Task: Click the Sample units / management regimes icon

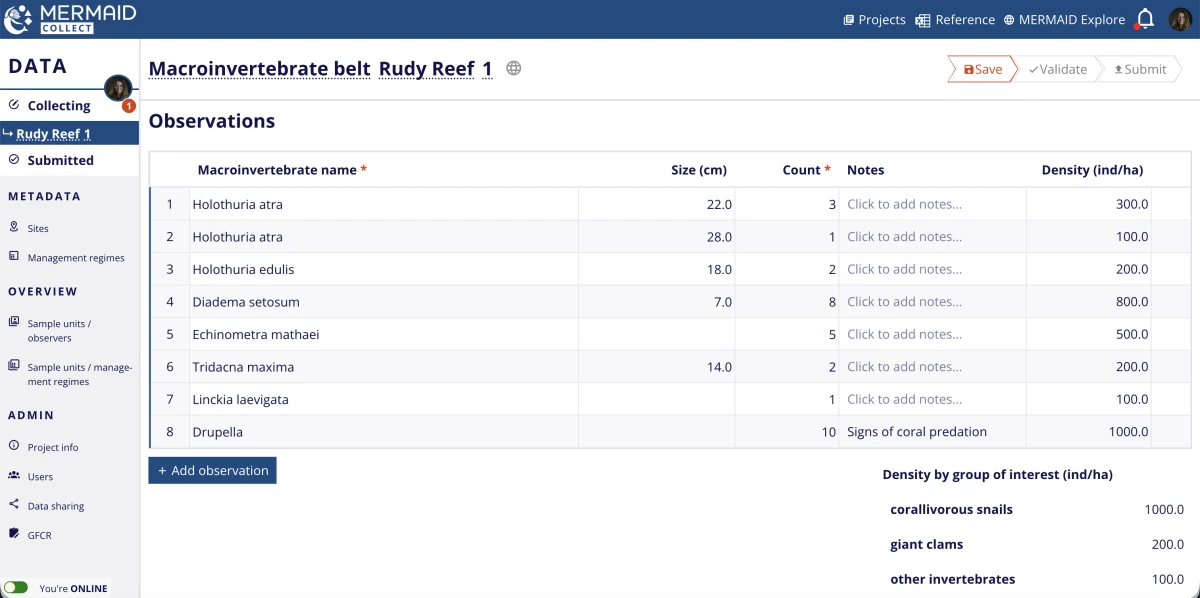Action: click(14, 365)
